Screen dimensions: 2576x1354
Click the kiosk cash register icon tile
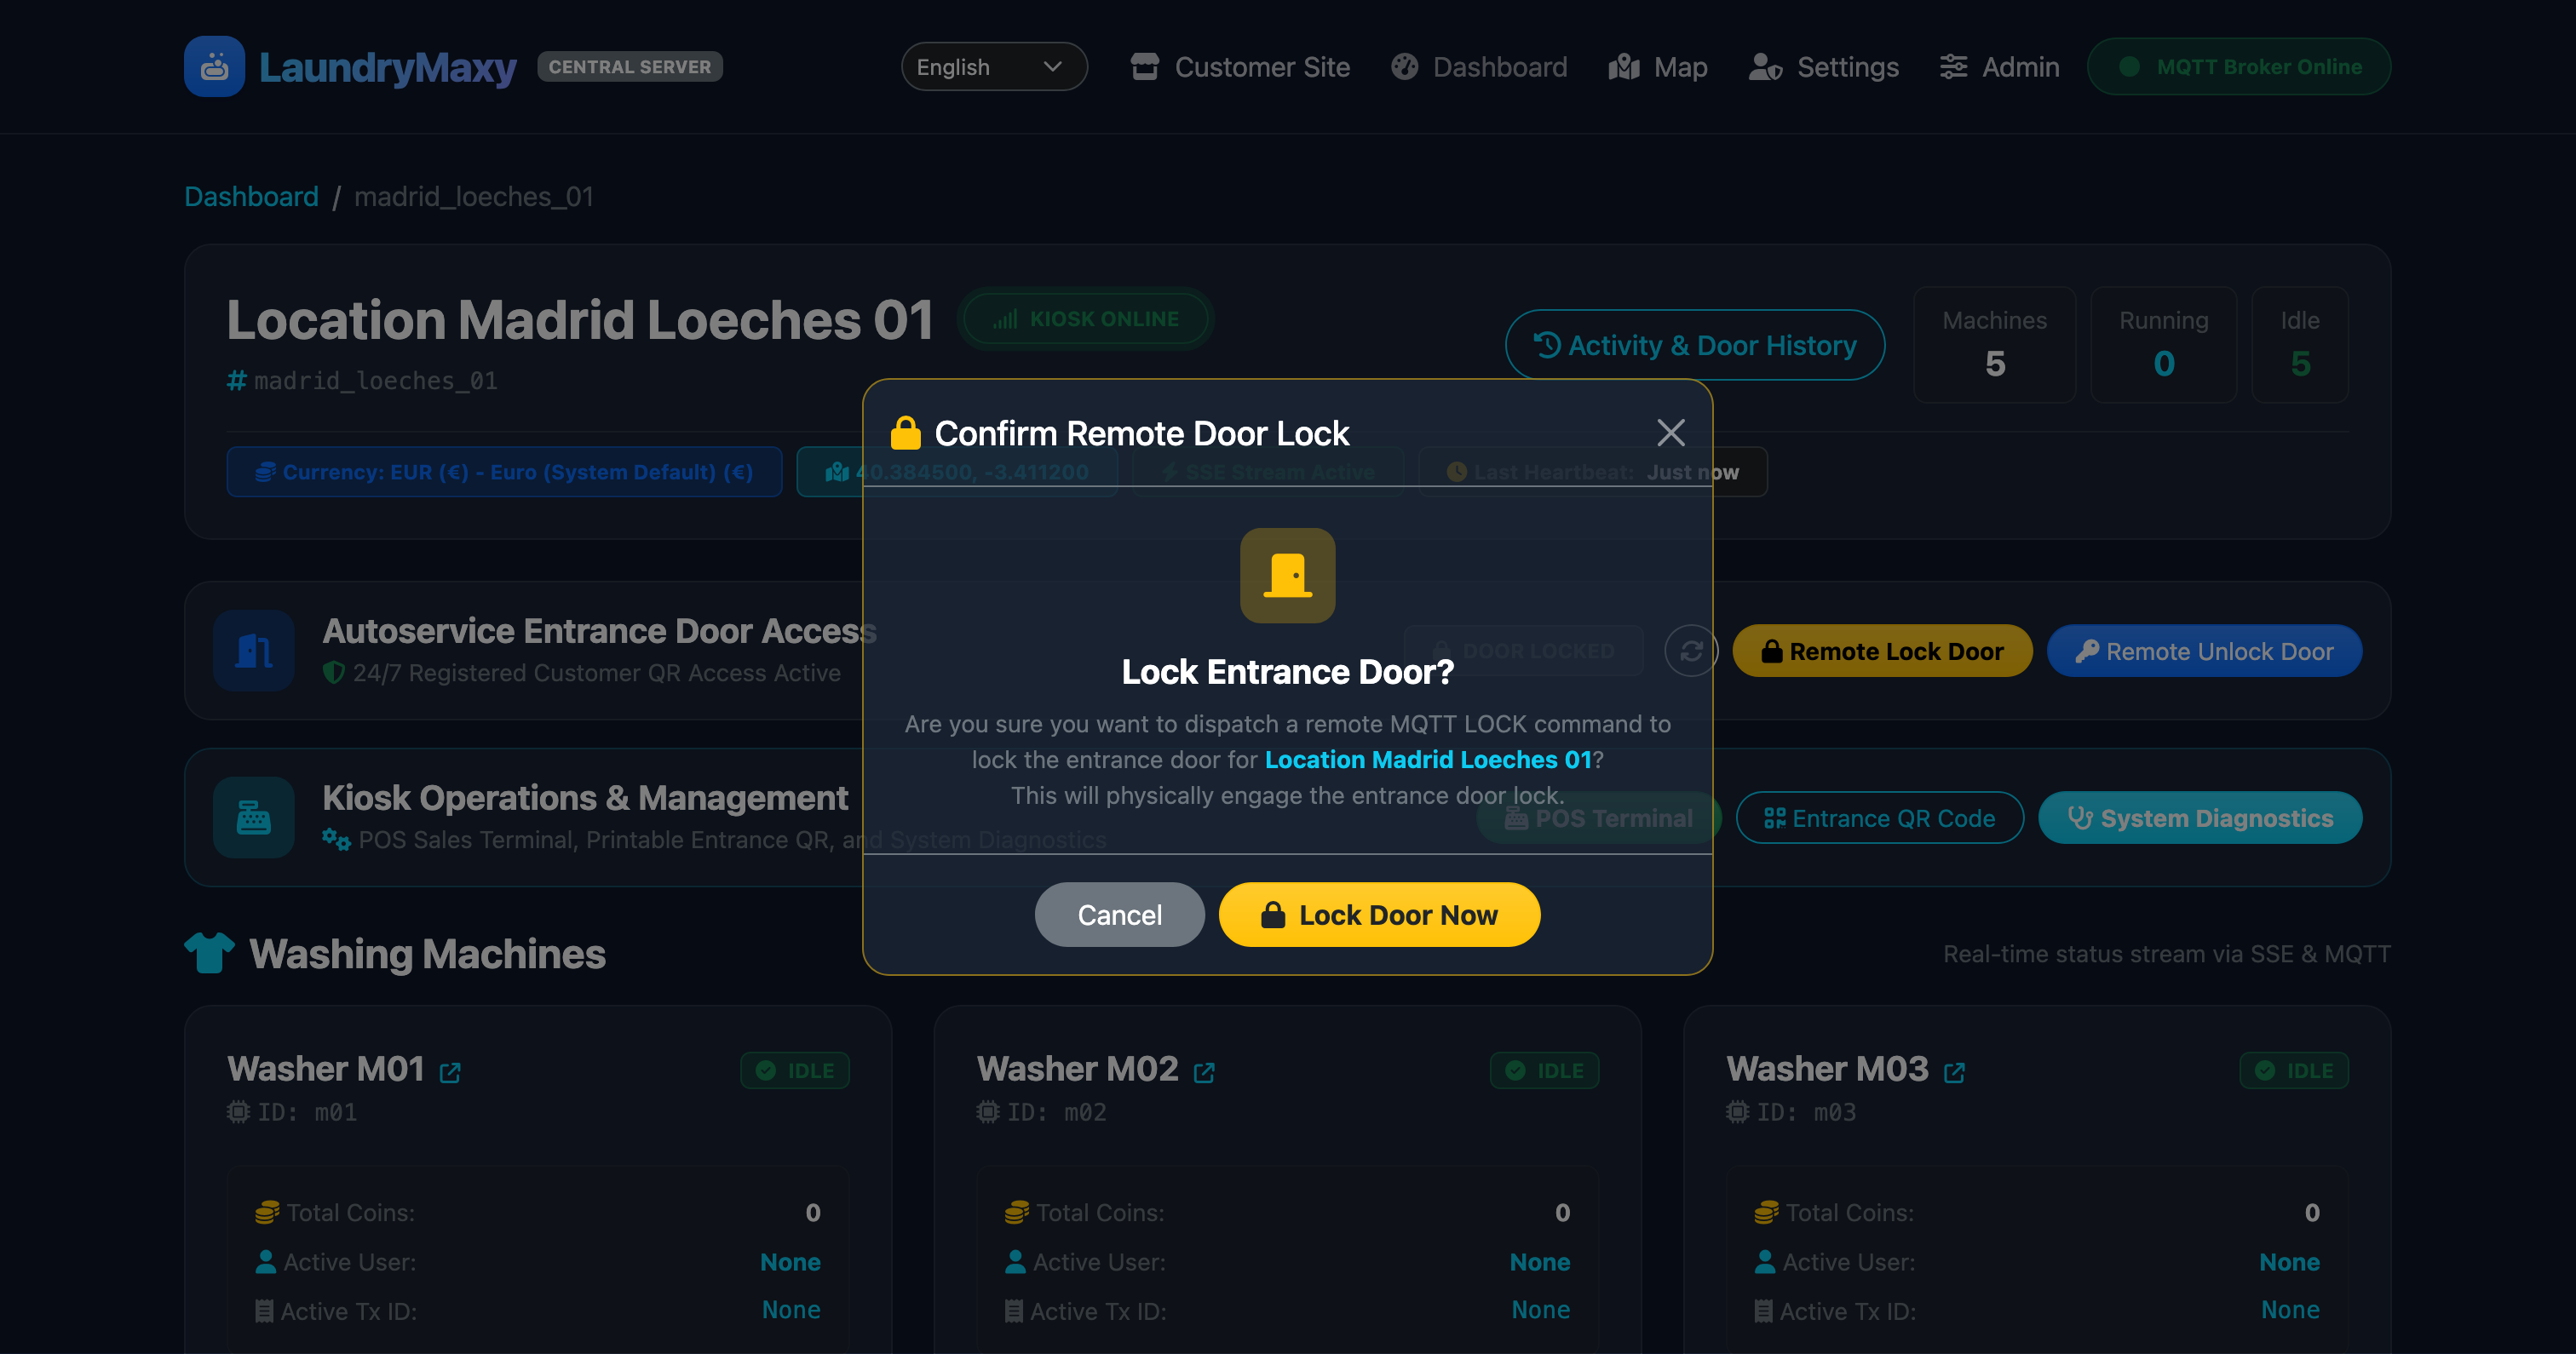click(x=254, y=818)
